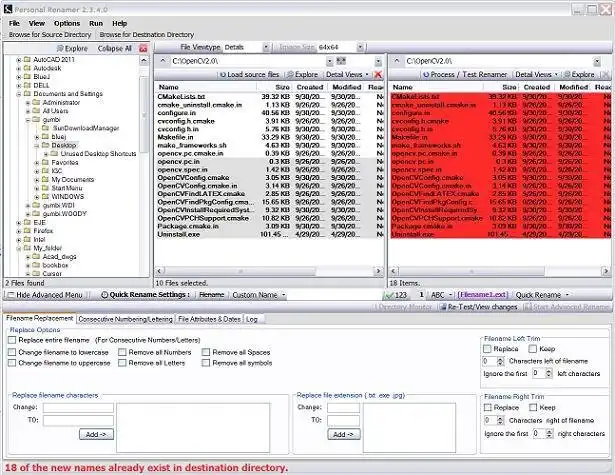This screenshot has width=615, height=475.
Task: Switch to File Attributes & Dates tab
Action: coord(209,319)
